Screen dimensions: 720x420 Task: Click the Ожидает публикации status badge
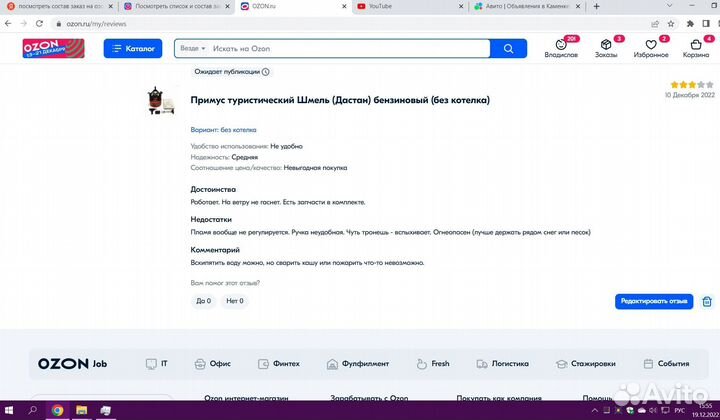coord(232,72)
